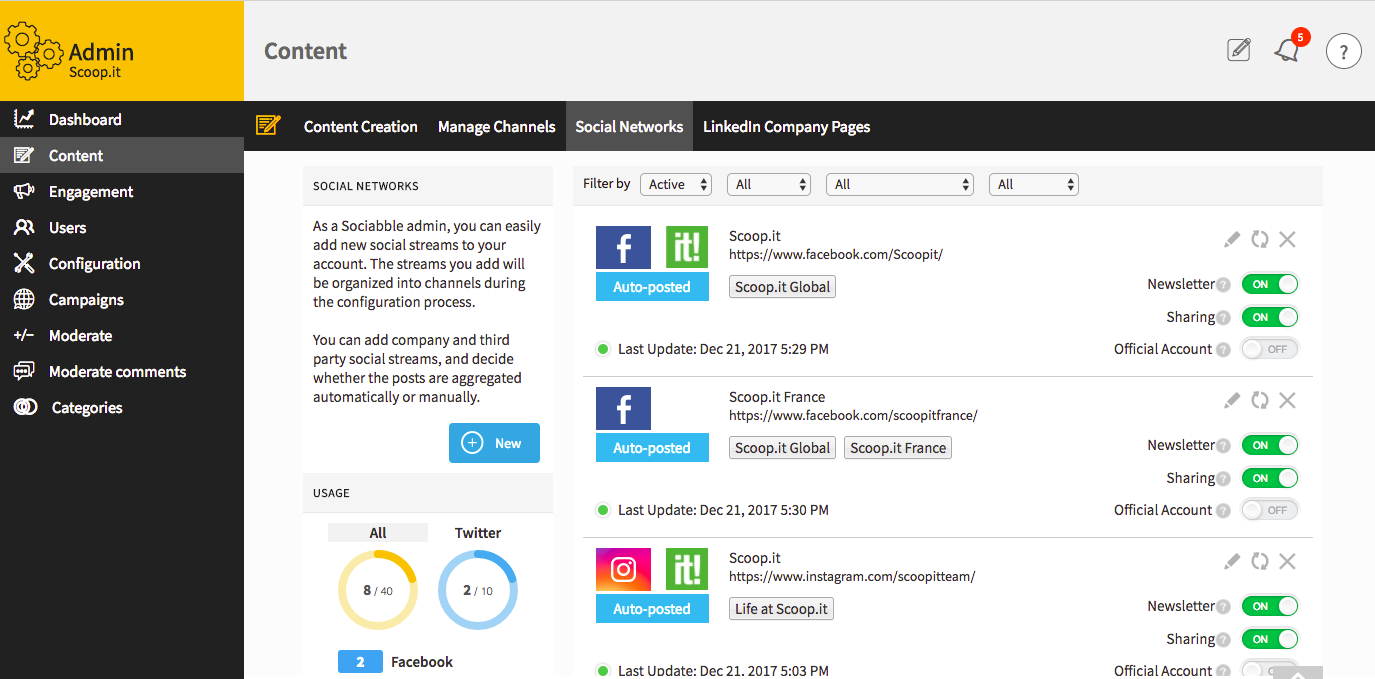Screen dimensions: 1375x679
Task: Click Life at Scoop.it channel tag
Action: [x=782, y=609]
